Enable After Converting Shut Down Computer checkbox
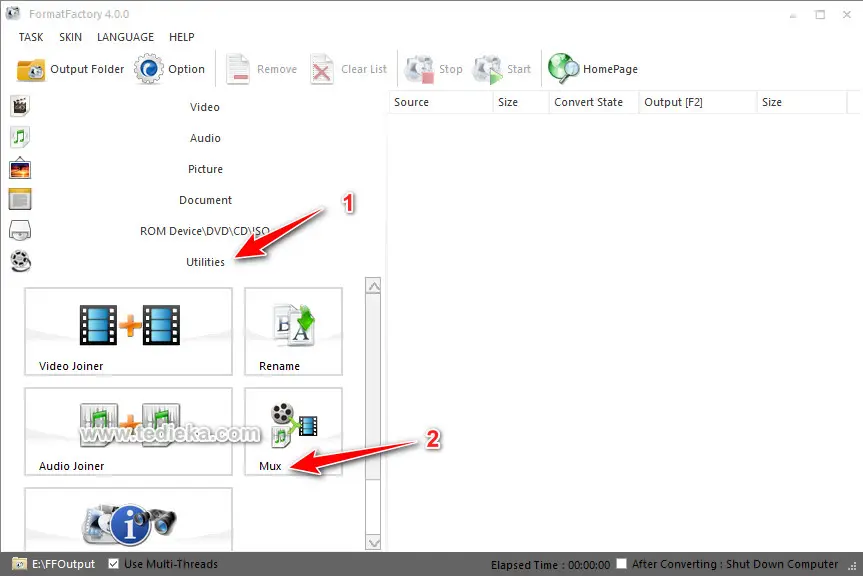This screenshot has height=576, width=863. tap(621, 564)
